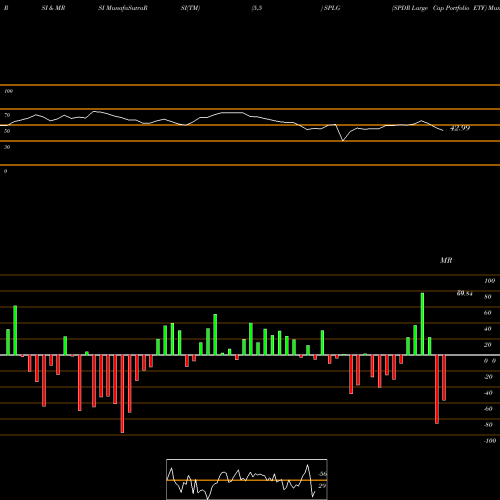Viewport: 500px width, 500px height.
Task: Click the tallest green MR bar near 69.84
Action: pos(422,324)
